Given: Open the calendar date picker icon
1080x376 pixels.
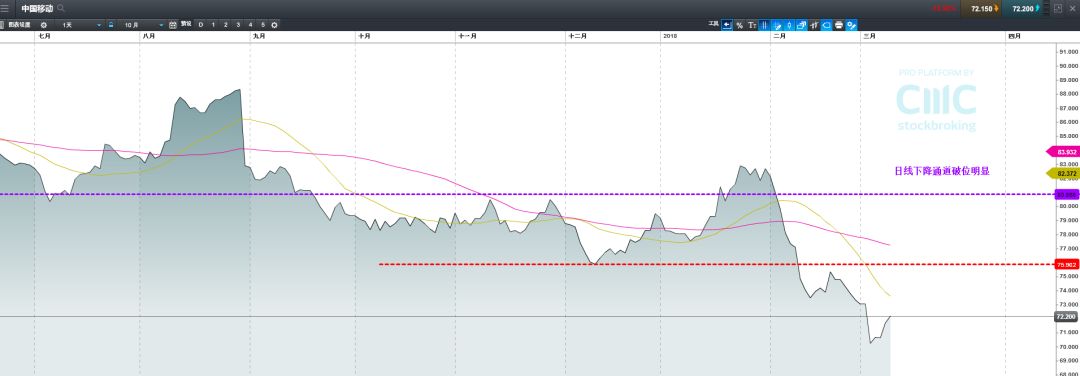Looking at the screenshot, I should 173,25.
